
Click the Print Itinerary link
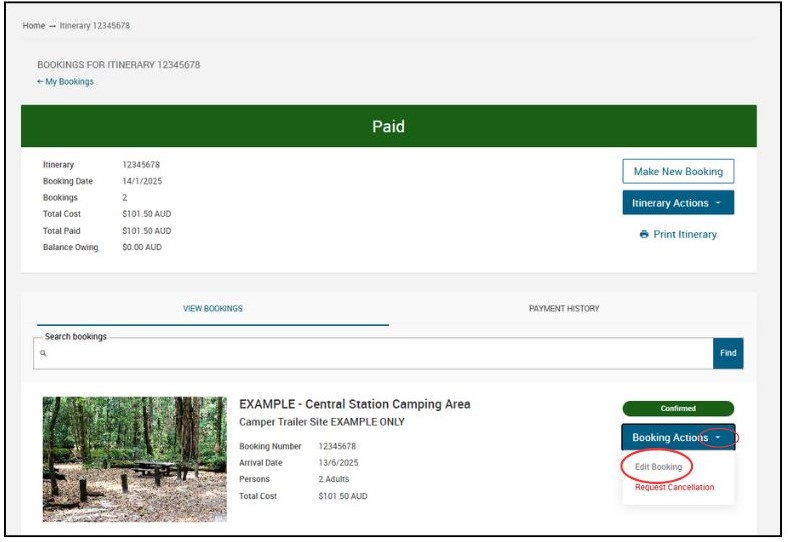[678, 234]
